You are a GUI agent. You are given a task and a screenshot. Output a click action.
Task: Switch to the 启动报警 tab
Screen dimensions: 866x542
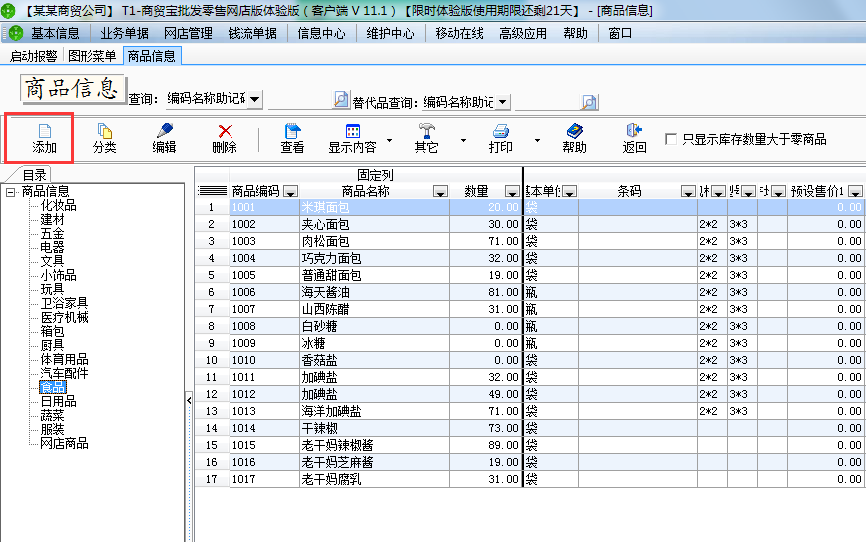[x=33, y=56]
